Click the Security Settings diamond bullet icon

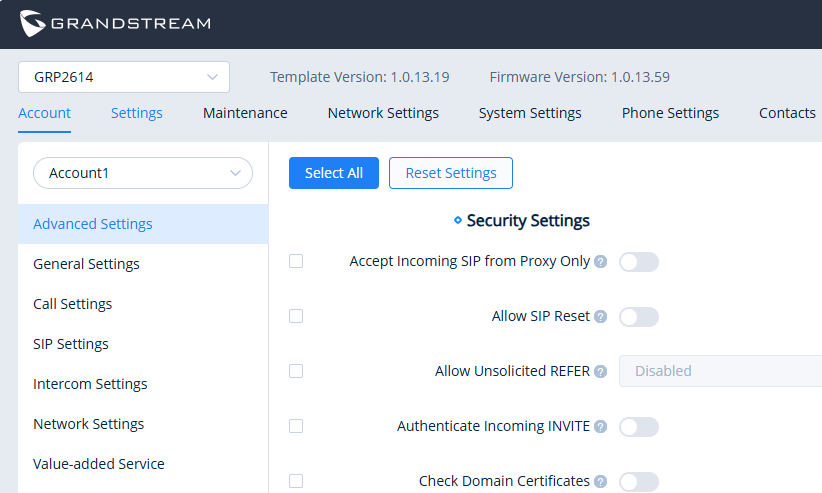(x=458, y=220)
